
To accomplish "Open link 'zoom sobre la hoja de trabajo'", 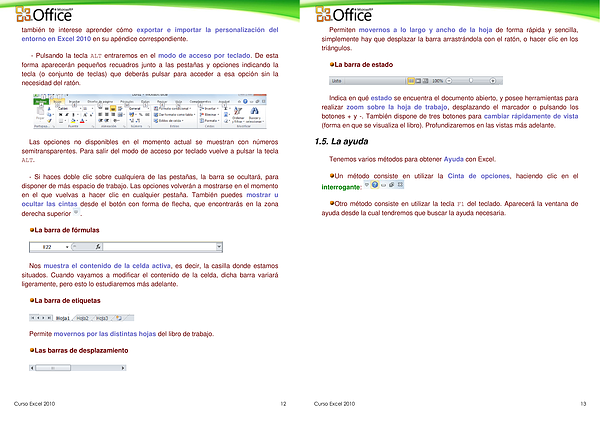I will pos(397,107).
